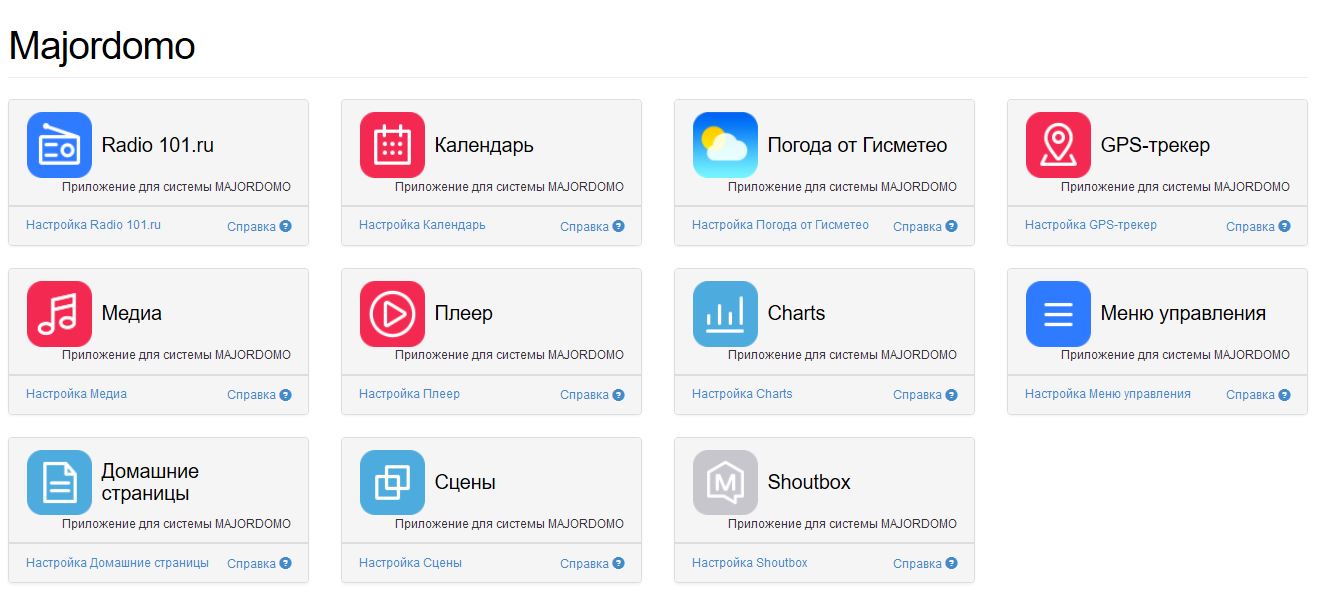Viewport: 1318px width, 597px height.
Task: Click the Погода от Гисметео title text
Action: point(857,145)
